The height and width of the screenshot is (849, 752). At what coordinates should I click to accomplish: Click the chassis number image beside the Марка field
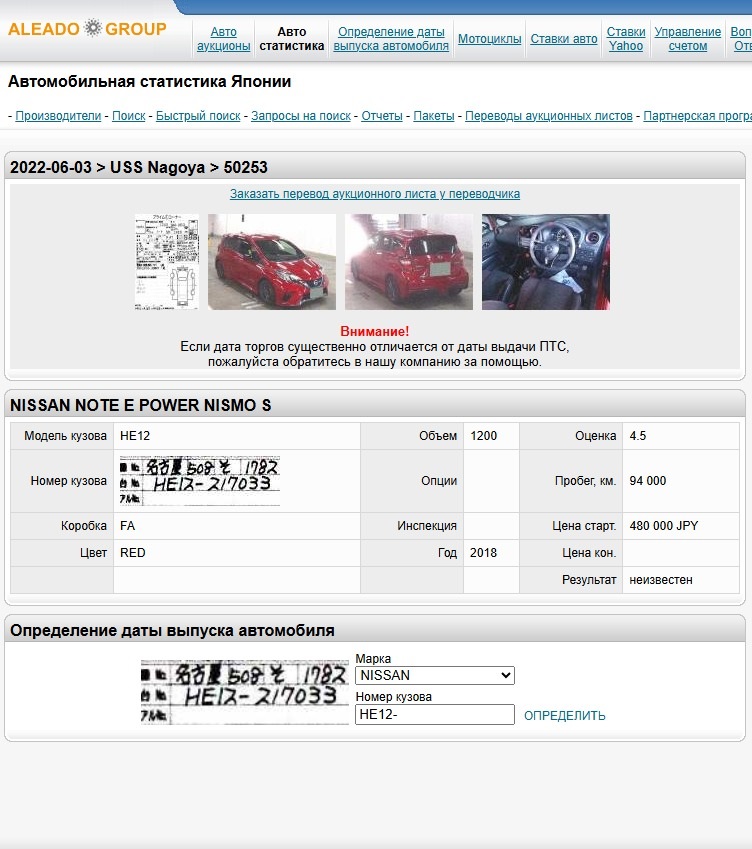(245, 692)
